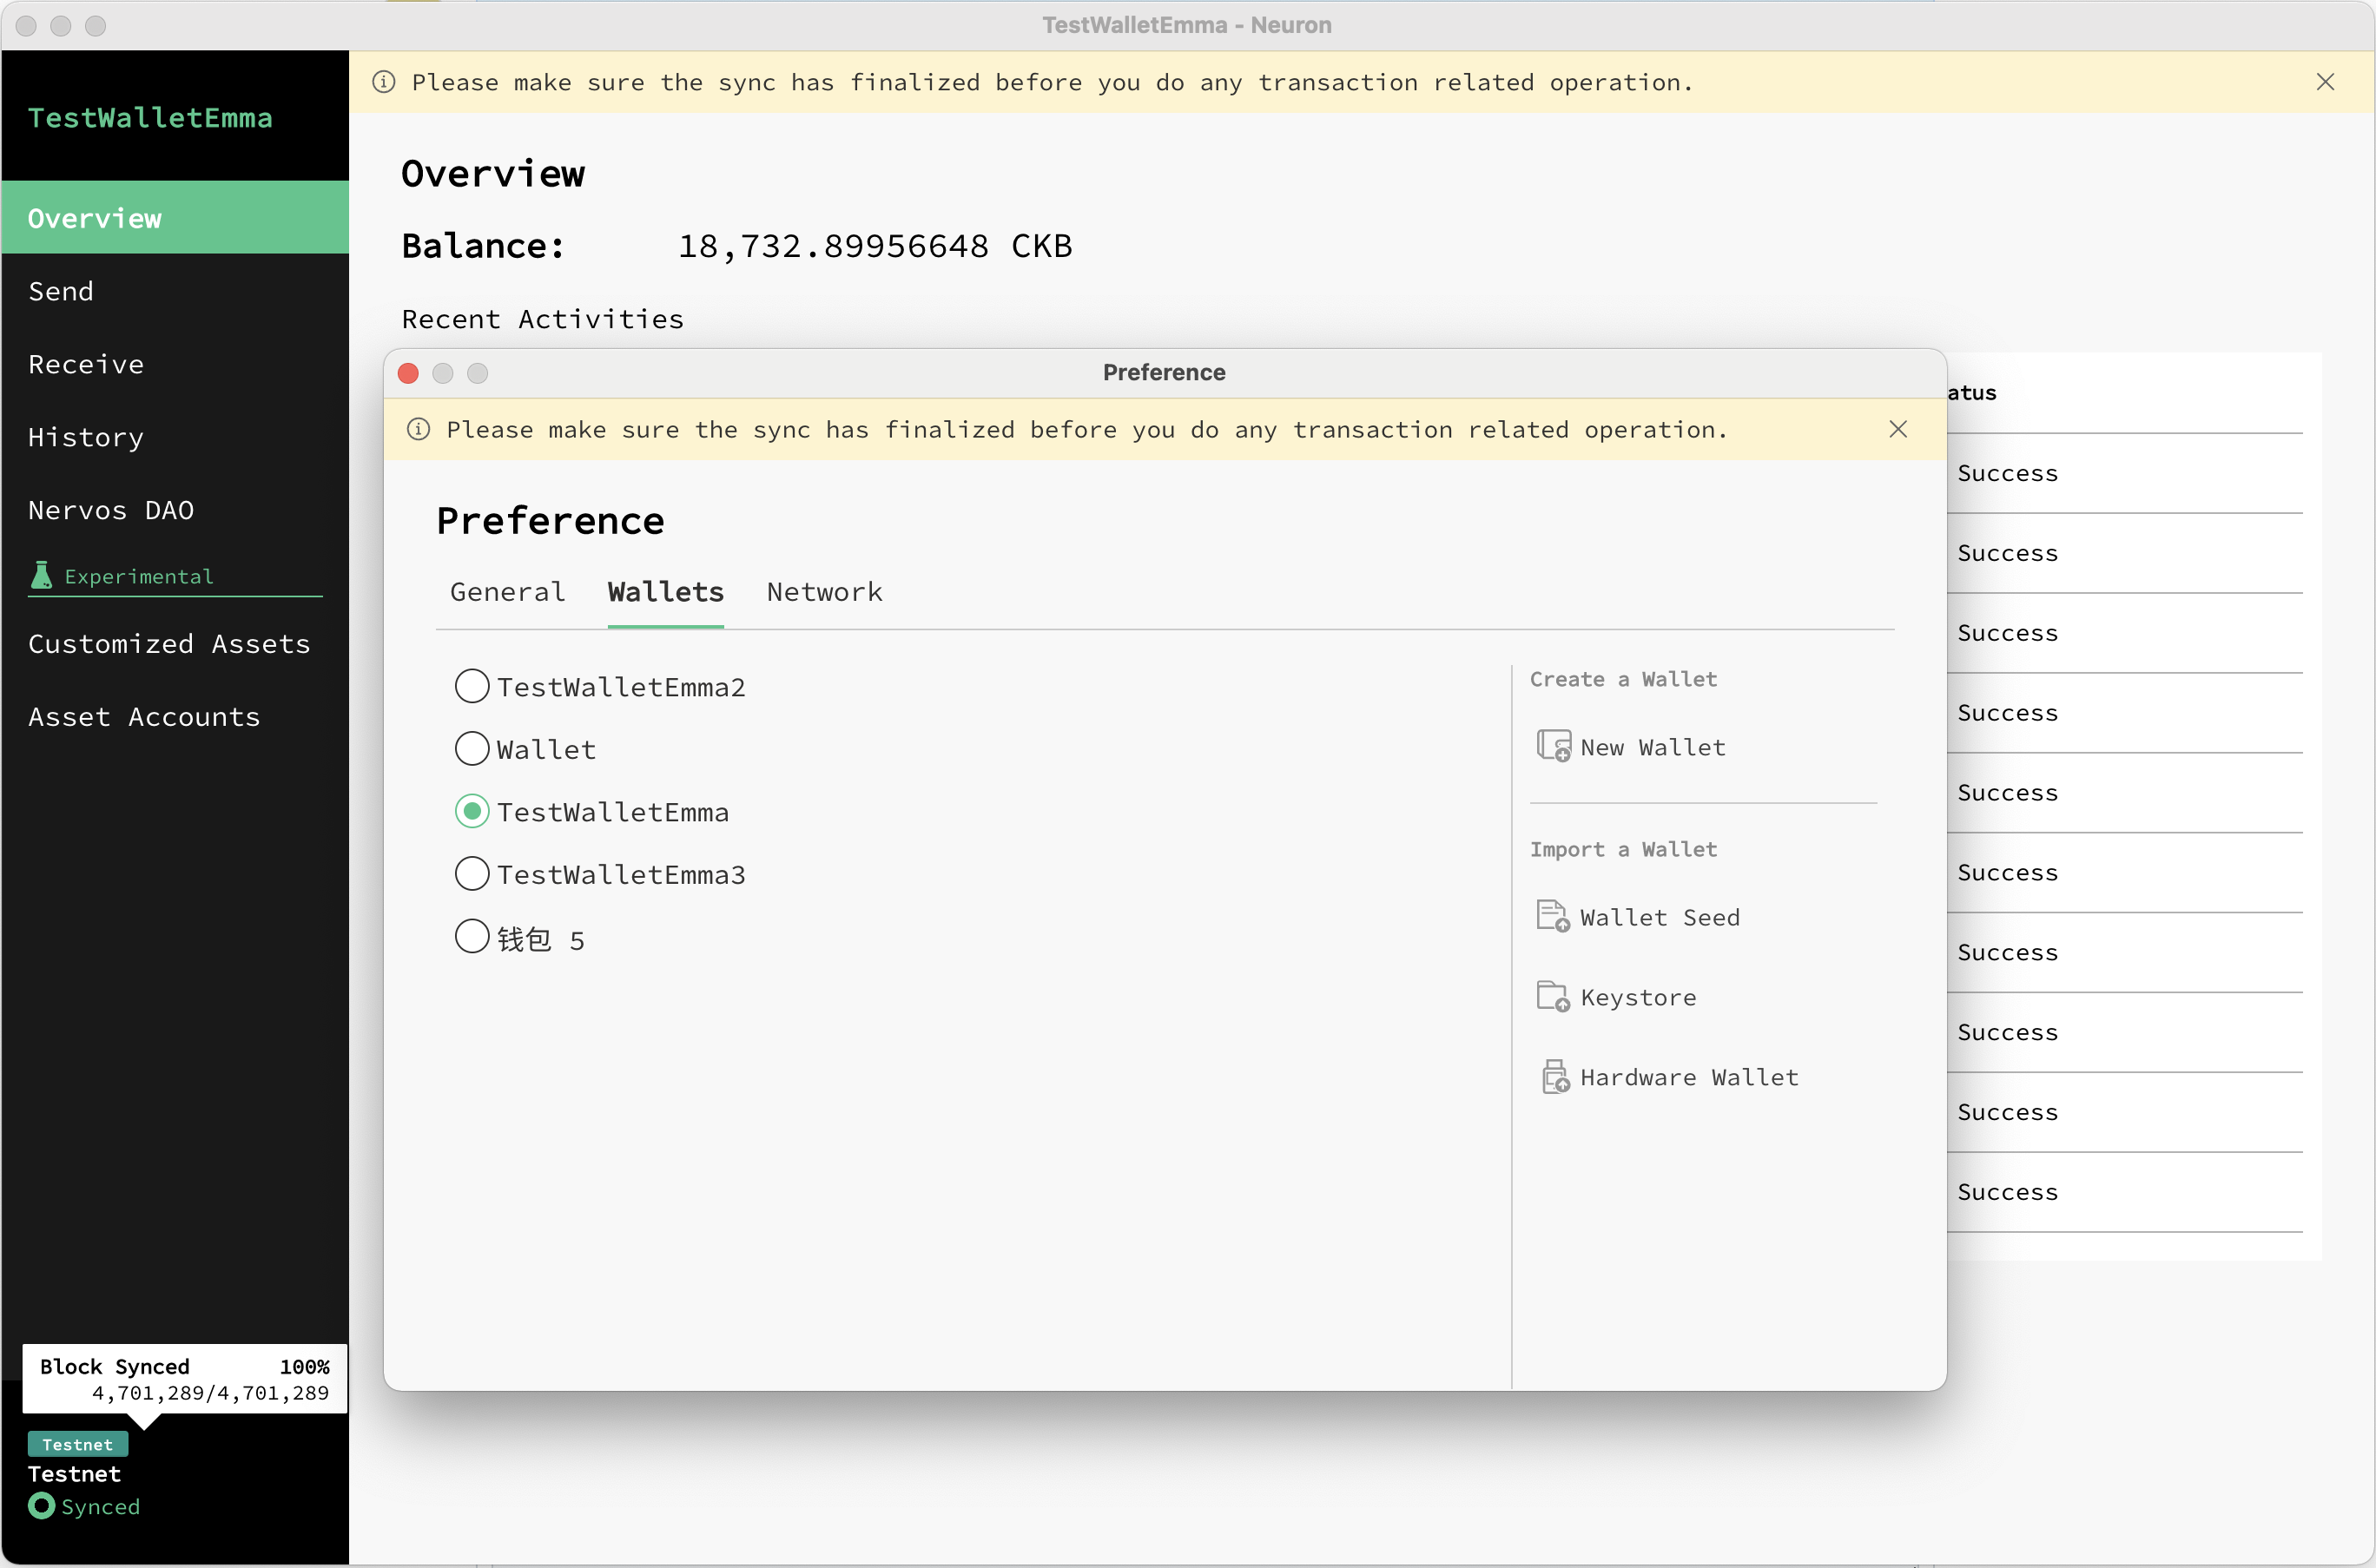Select the TestWalletEmma radio button
Image resolution: width=2376 pixels, height=1568 pixels.
[x=472, y=811]
